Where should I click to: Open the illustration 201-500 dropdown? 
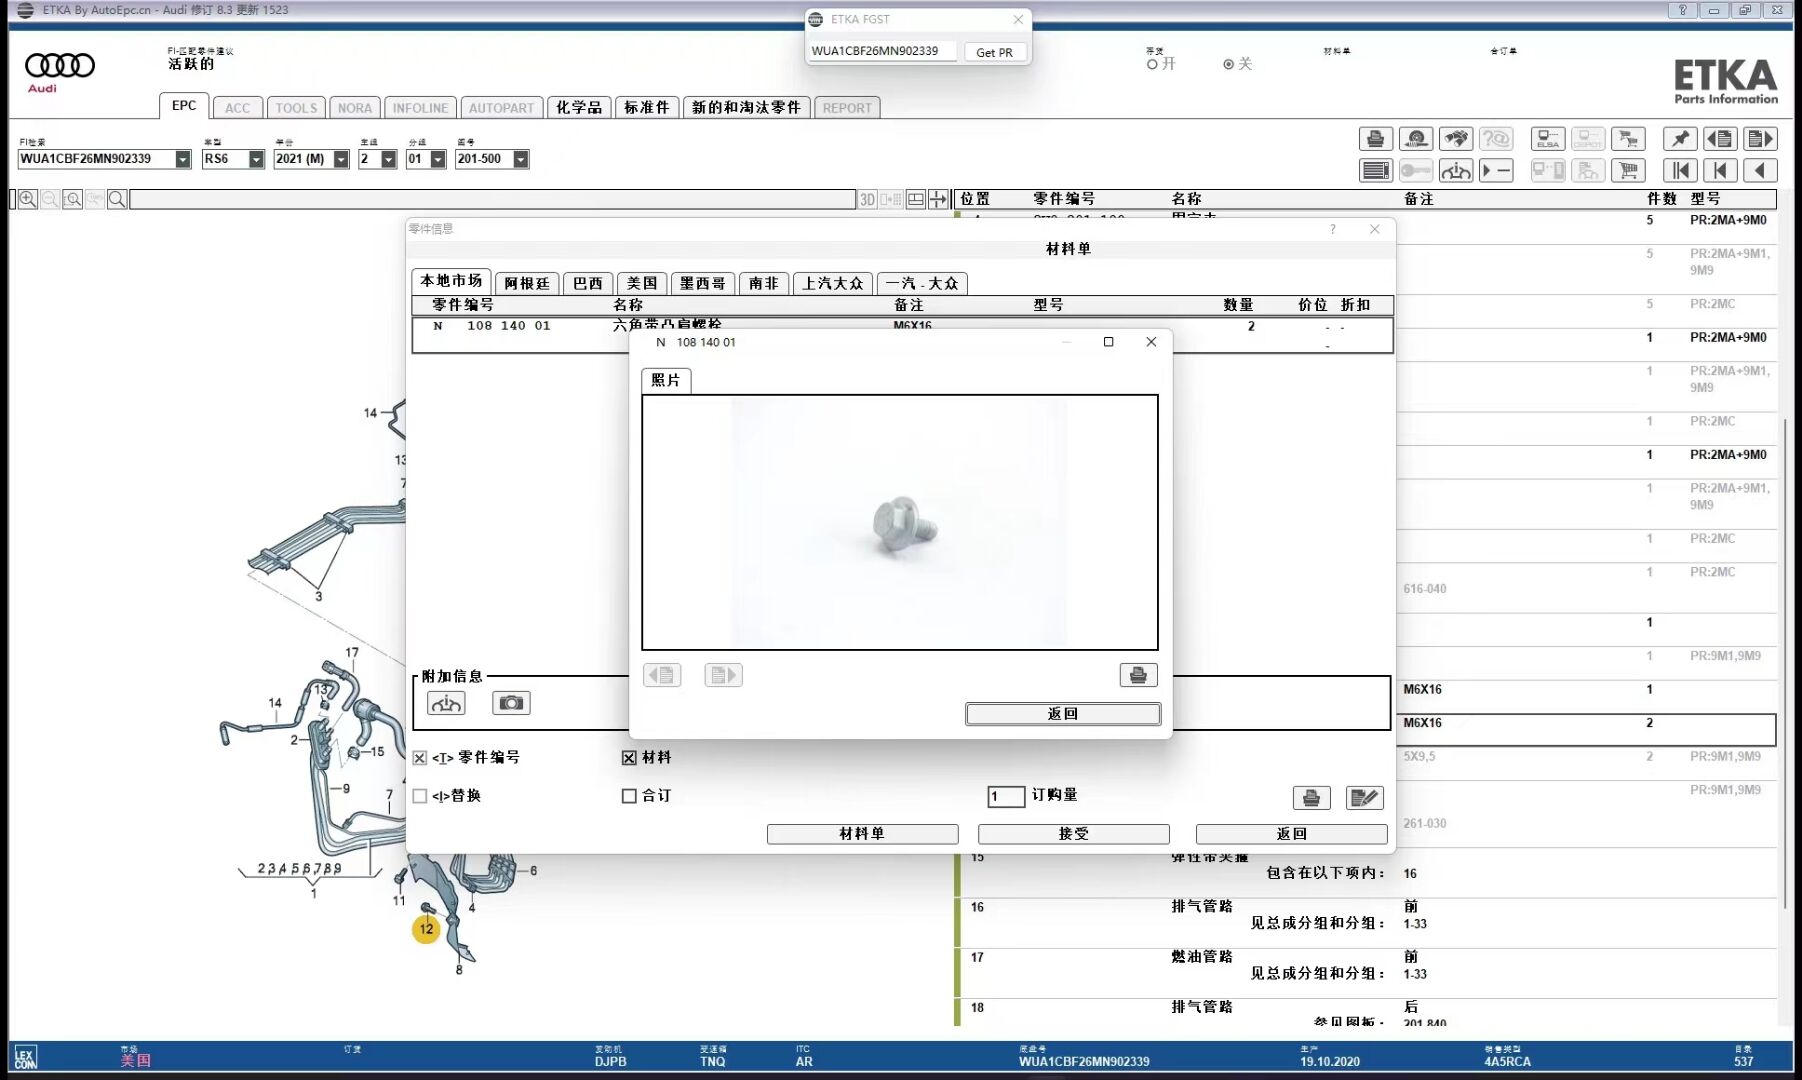pyautogui.click(x=521, y=159)
